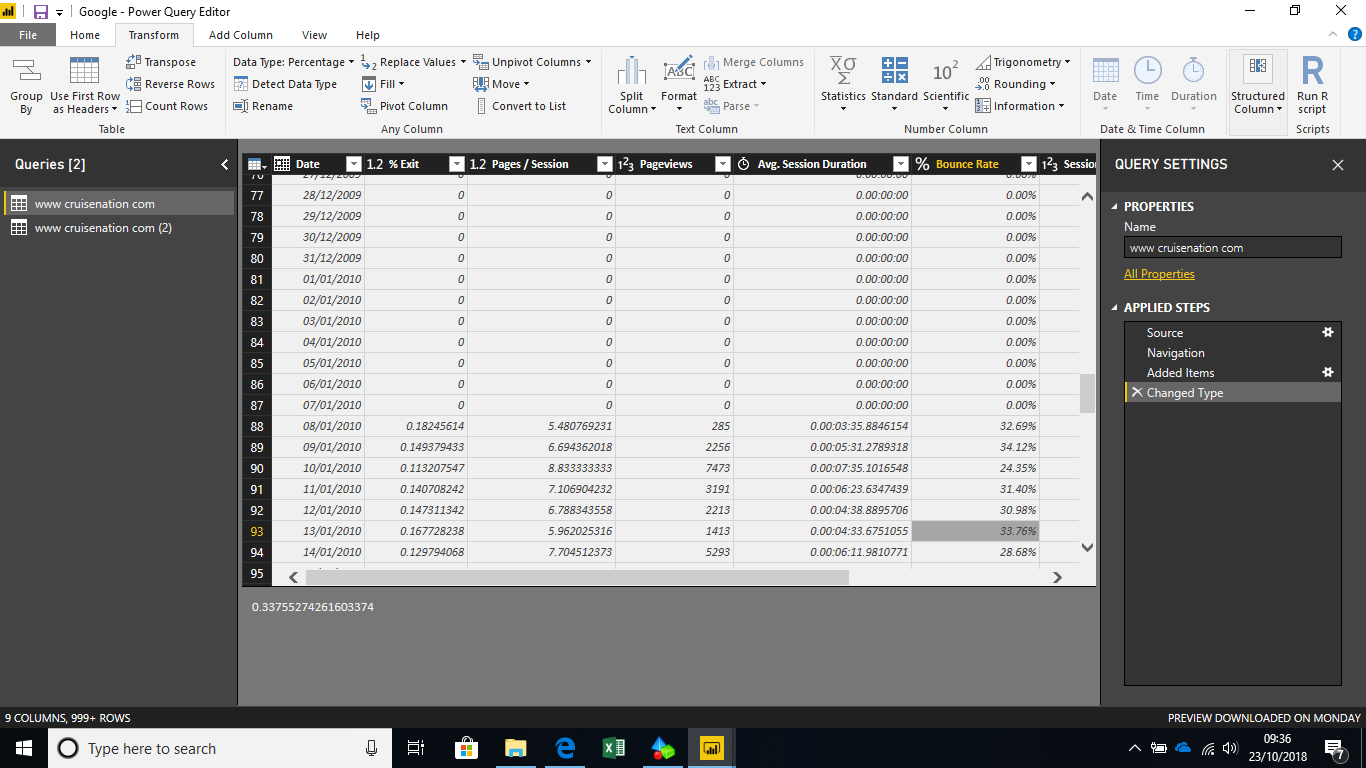Switch to the Add Column tab
Viewport: 1366px width, 768px height.
(241, 35)
